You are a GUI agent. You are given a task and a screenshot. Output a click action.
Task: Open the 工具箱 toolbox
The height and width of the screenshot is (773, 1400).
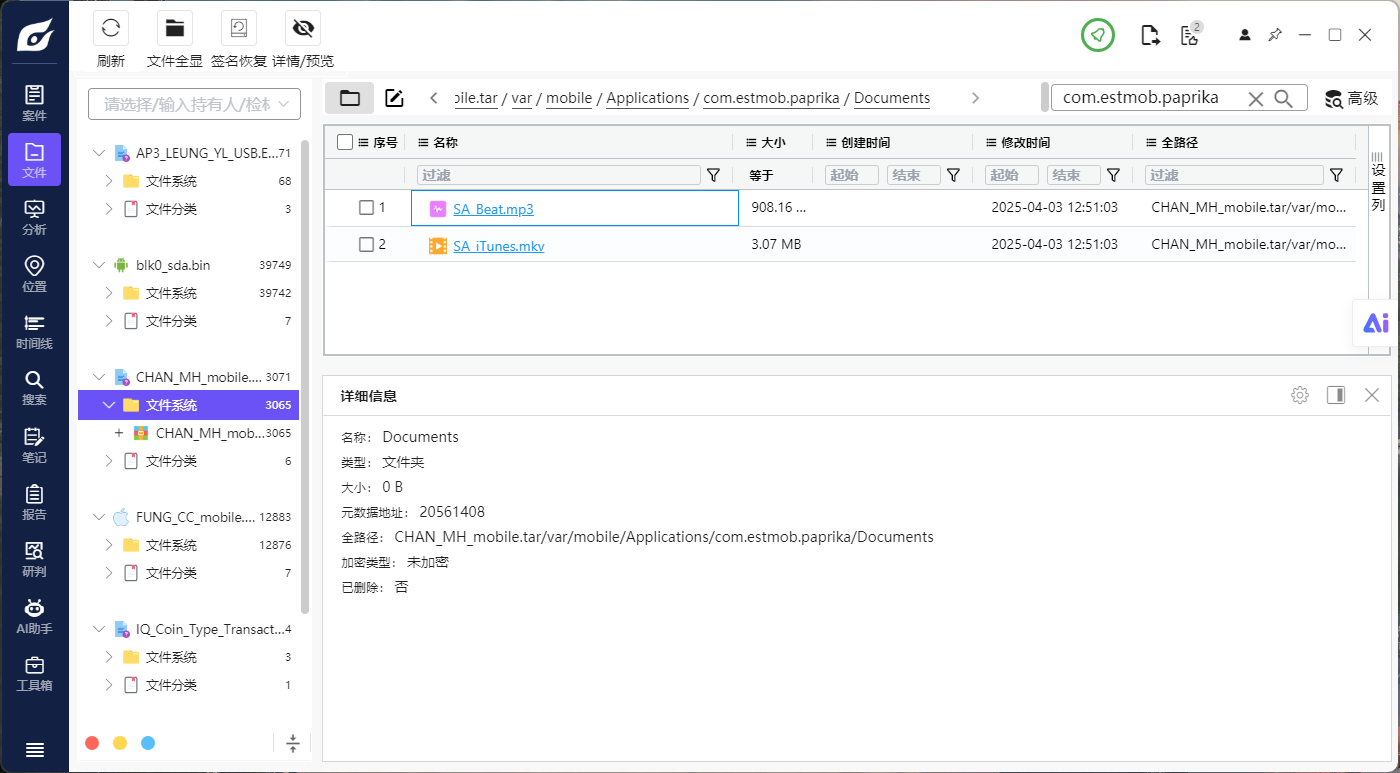point(34,674)
